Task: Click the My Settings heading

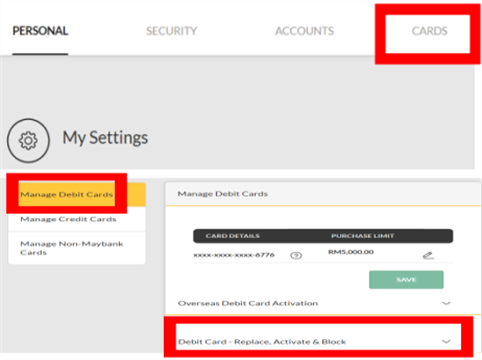Action: click(x=105, y=138)
